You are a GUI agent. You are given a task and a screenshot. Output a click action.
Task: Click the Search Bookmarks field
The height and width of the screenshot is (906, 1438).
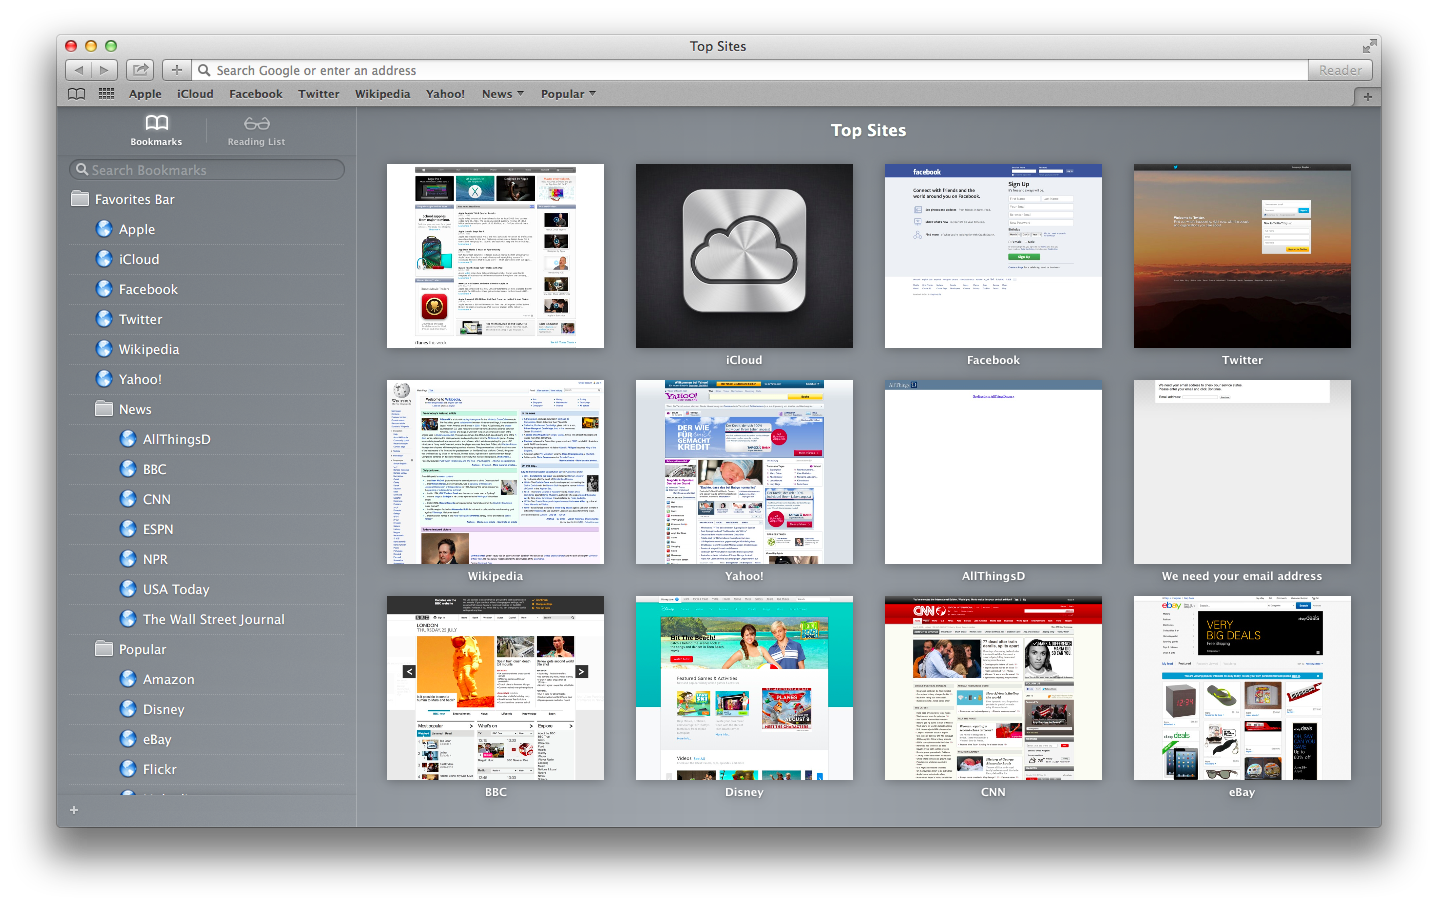207,170
